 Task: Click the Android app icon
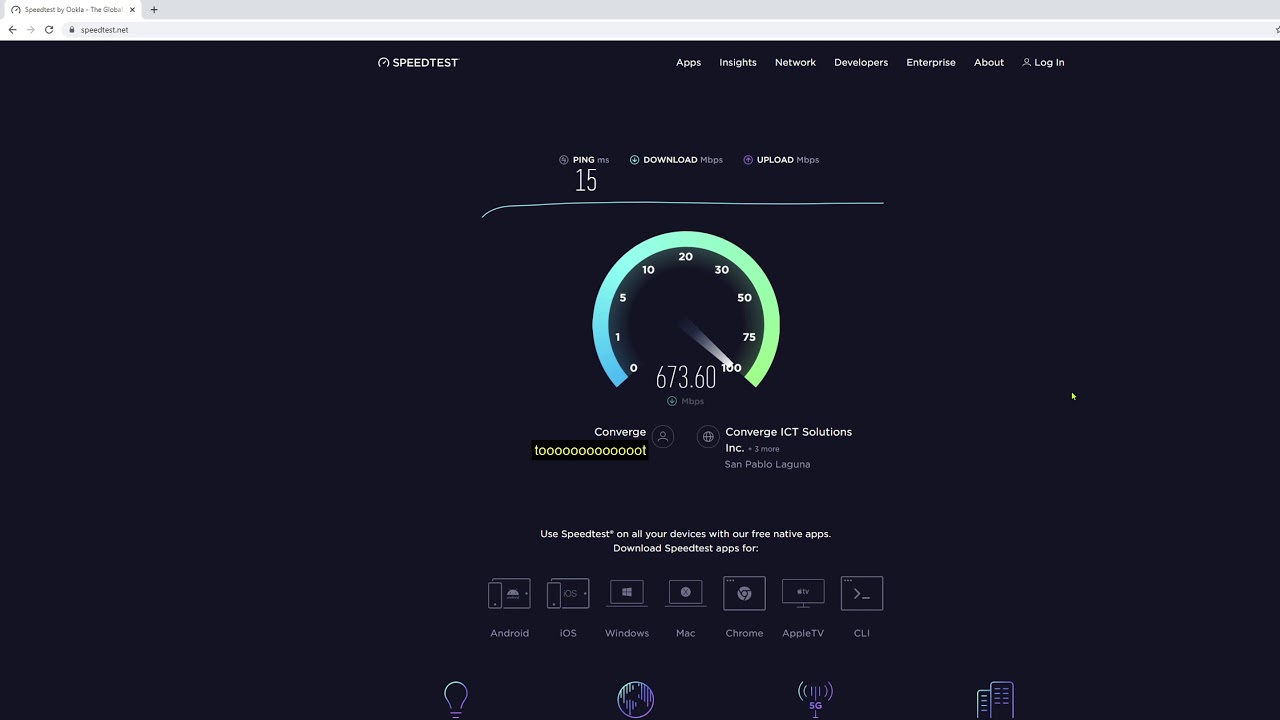pos(509,593)
